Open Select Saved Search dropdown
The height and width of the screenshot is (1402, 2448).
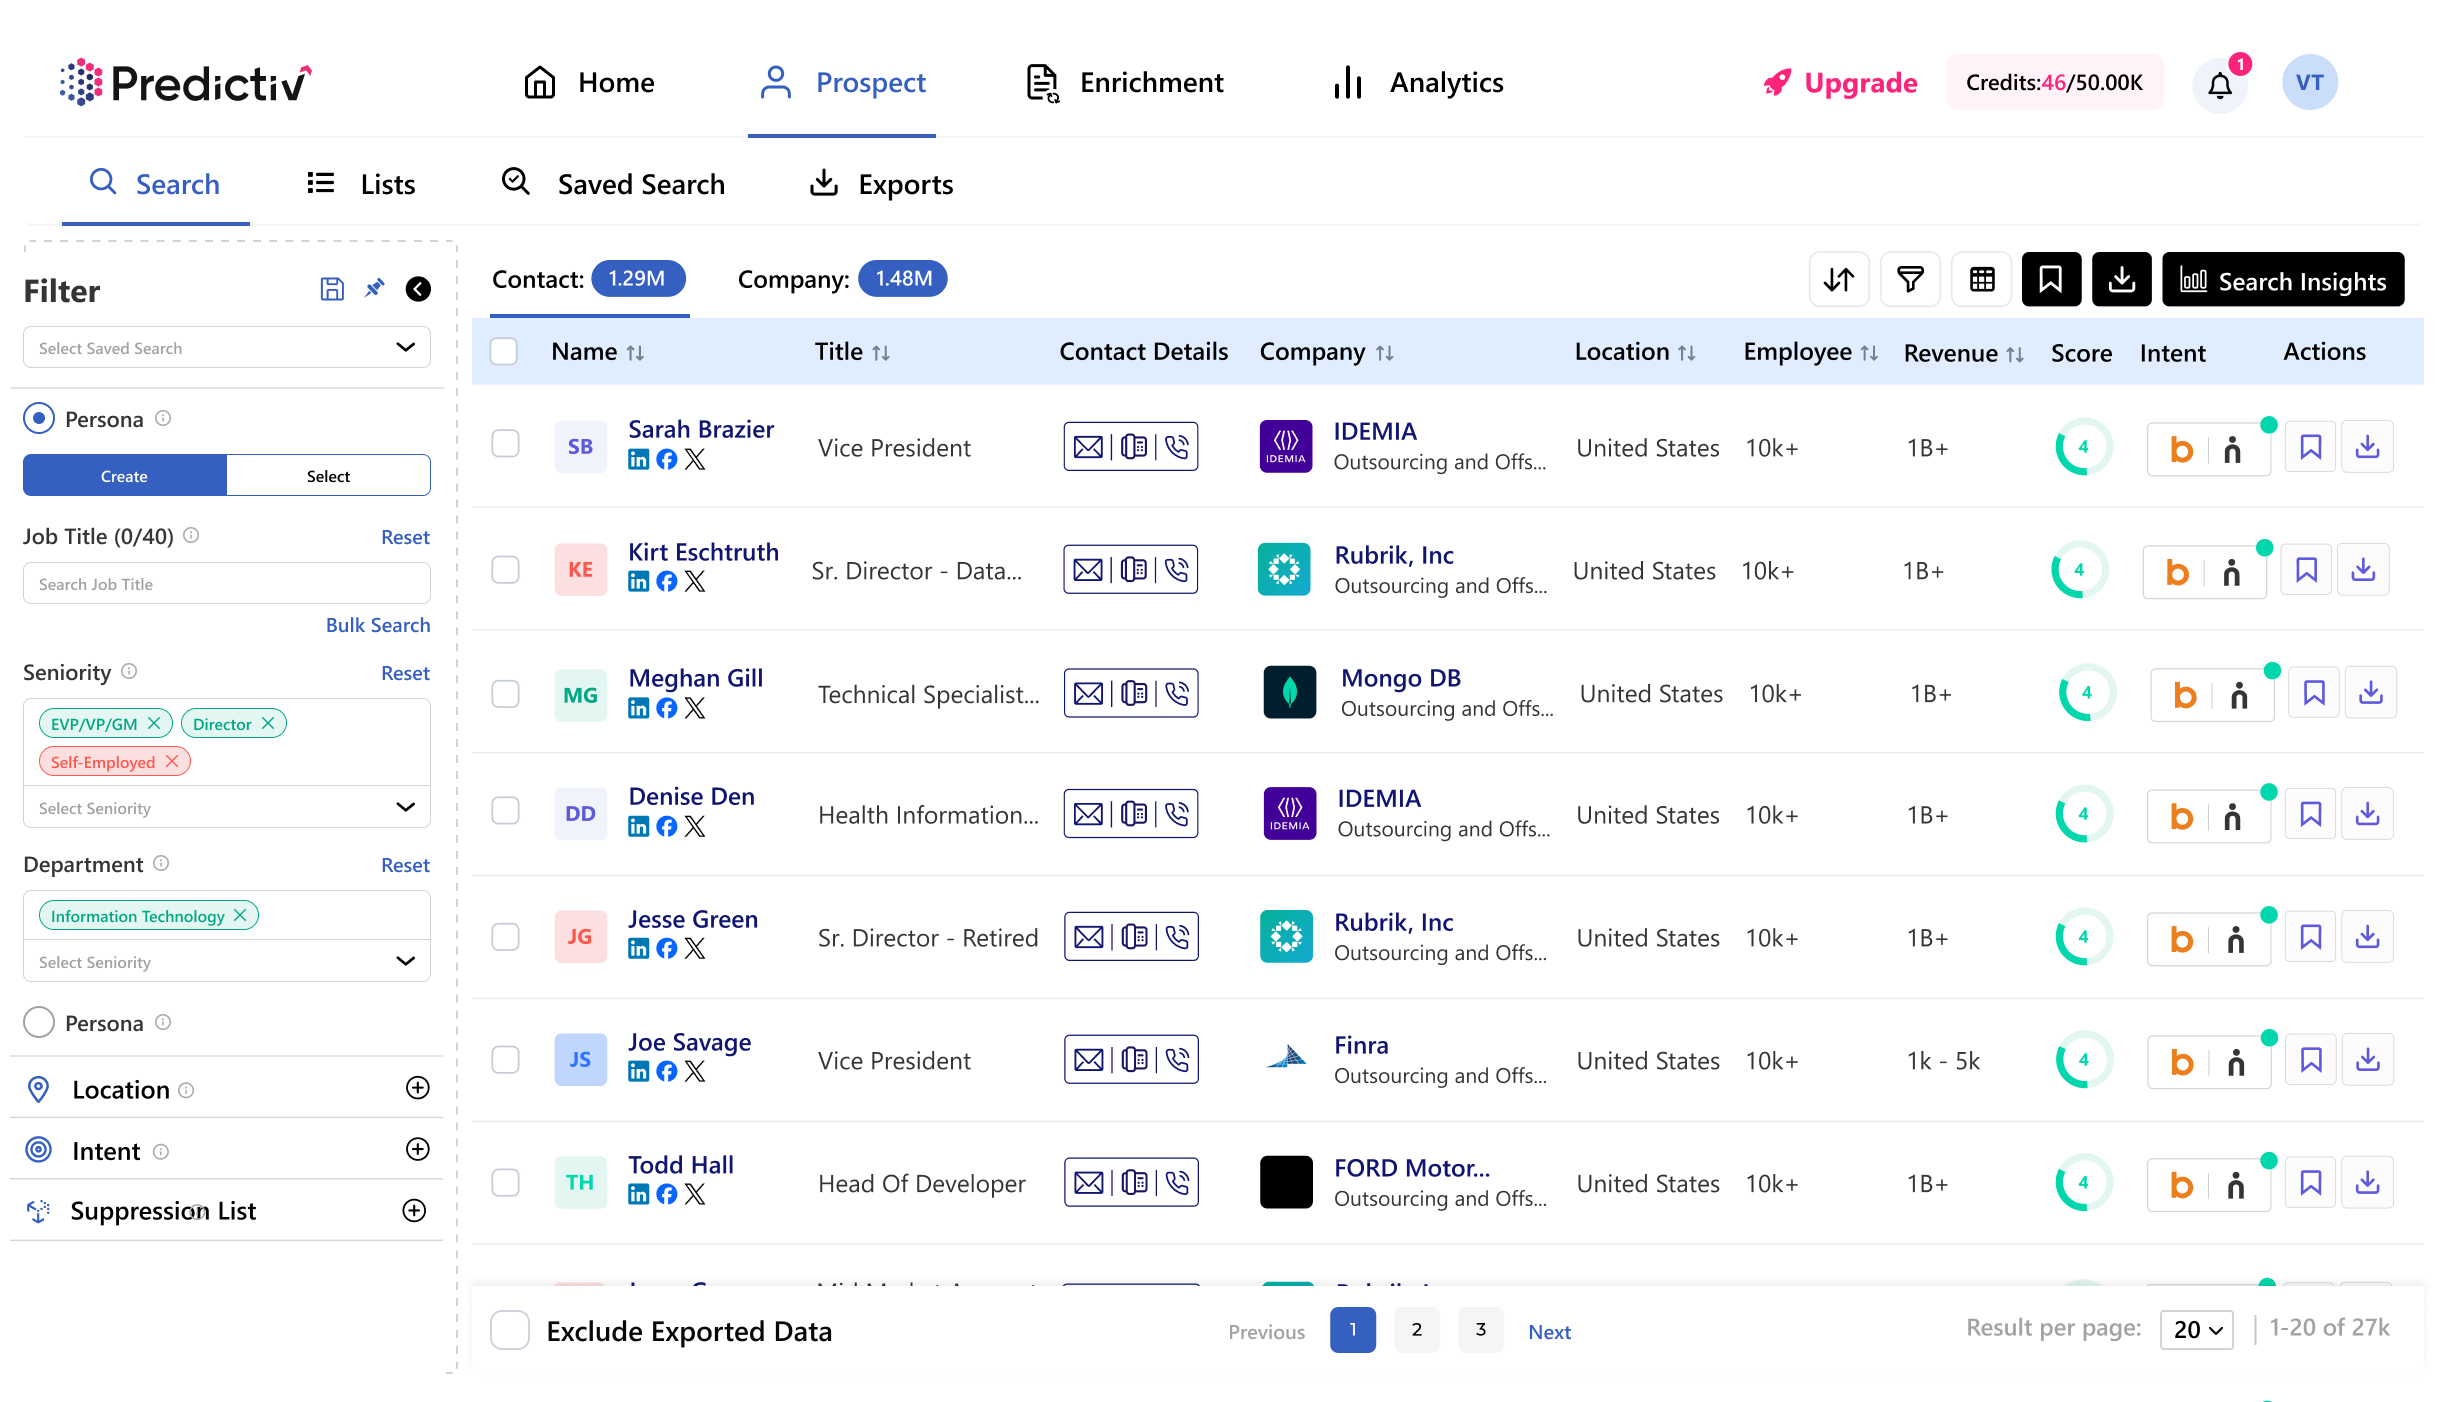tap(227, 348)
